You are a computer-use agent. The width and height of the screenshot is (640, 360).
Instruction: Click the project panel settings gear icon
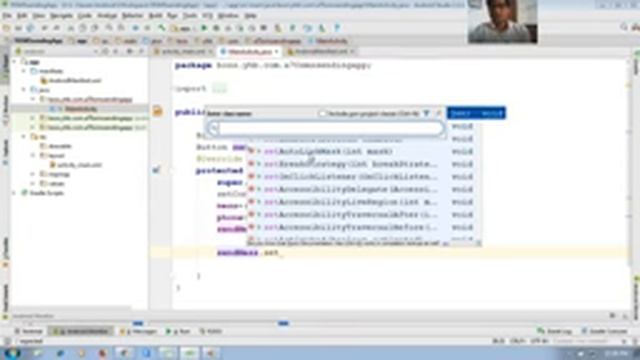[x=130, y=51]
